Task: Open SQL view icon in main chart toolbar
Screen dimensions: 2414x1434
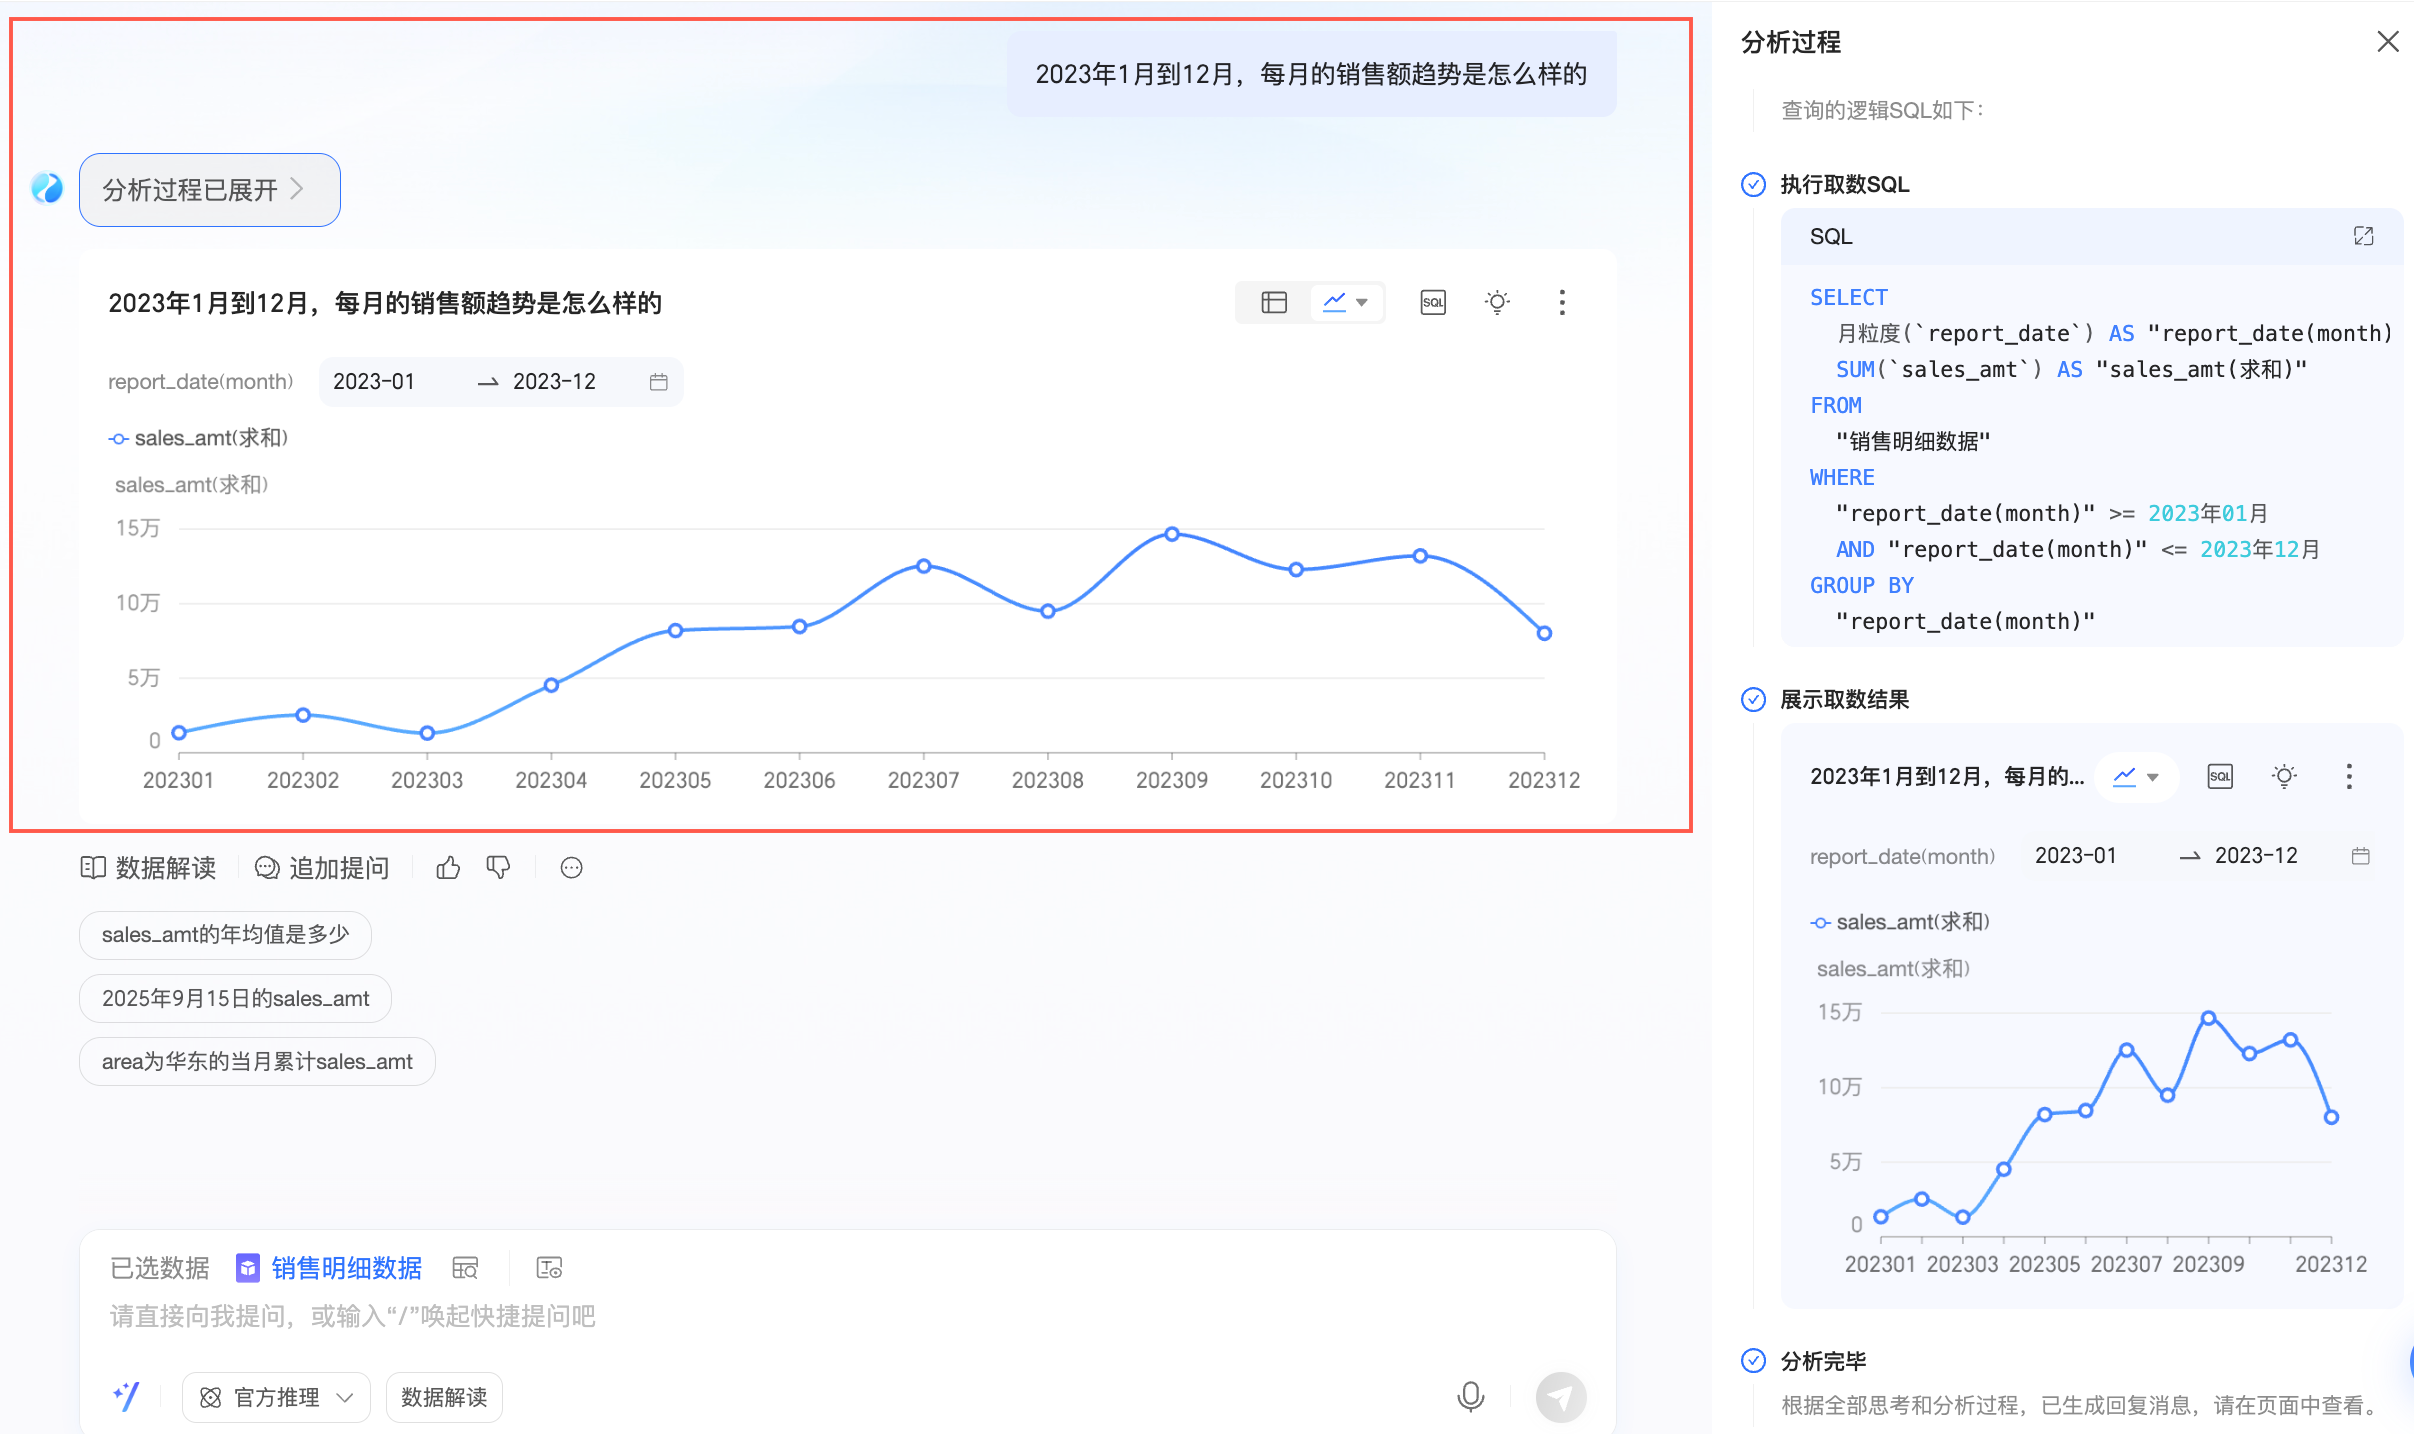Action: click(1432, 302)
